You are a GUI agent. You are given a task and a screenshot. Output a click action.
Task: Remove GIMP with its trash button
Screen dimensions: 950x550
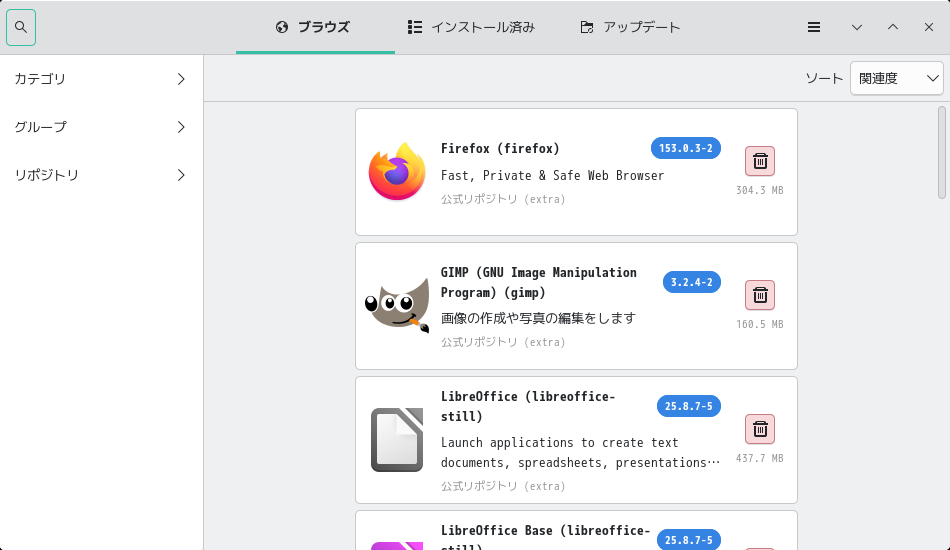click(x=760, y=295)
